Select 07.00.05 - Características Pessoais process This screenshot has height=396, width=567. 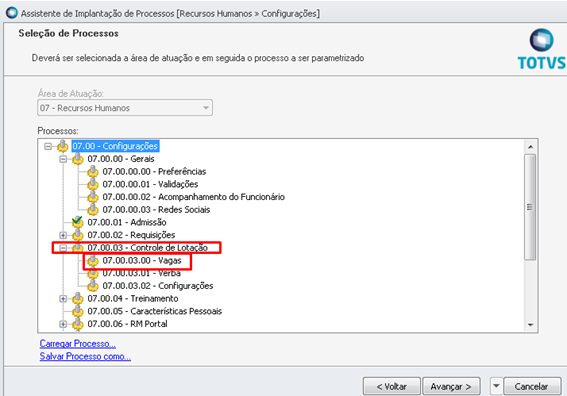[154, 311]
